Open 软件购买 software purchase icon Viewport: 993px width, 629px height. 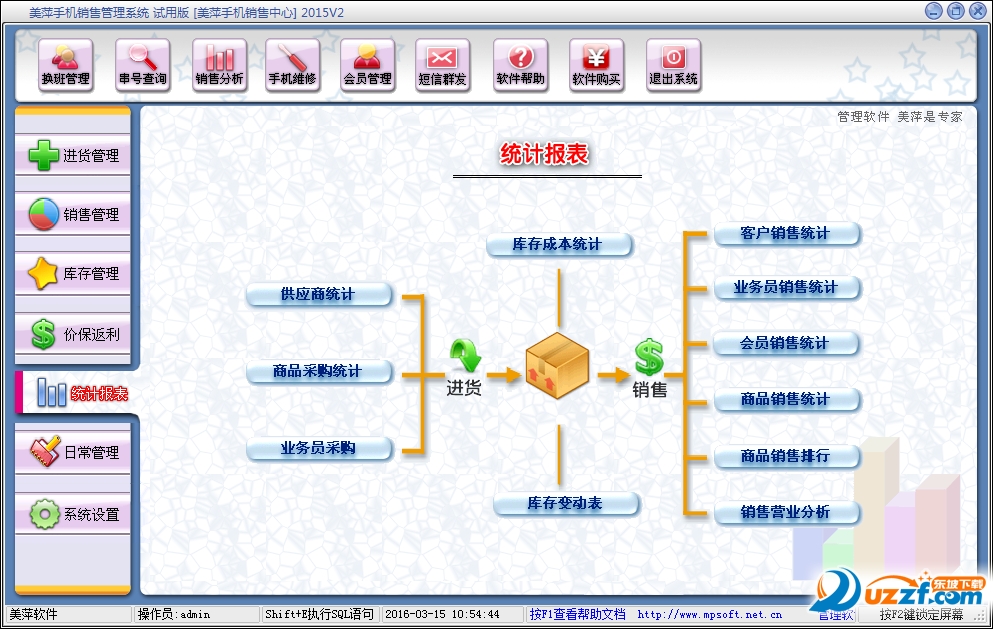coord(597,65)
